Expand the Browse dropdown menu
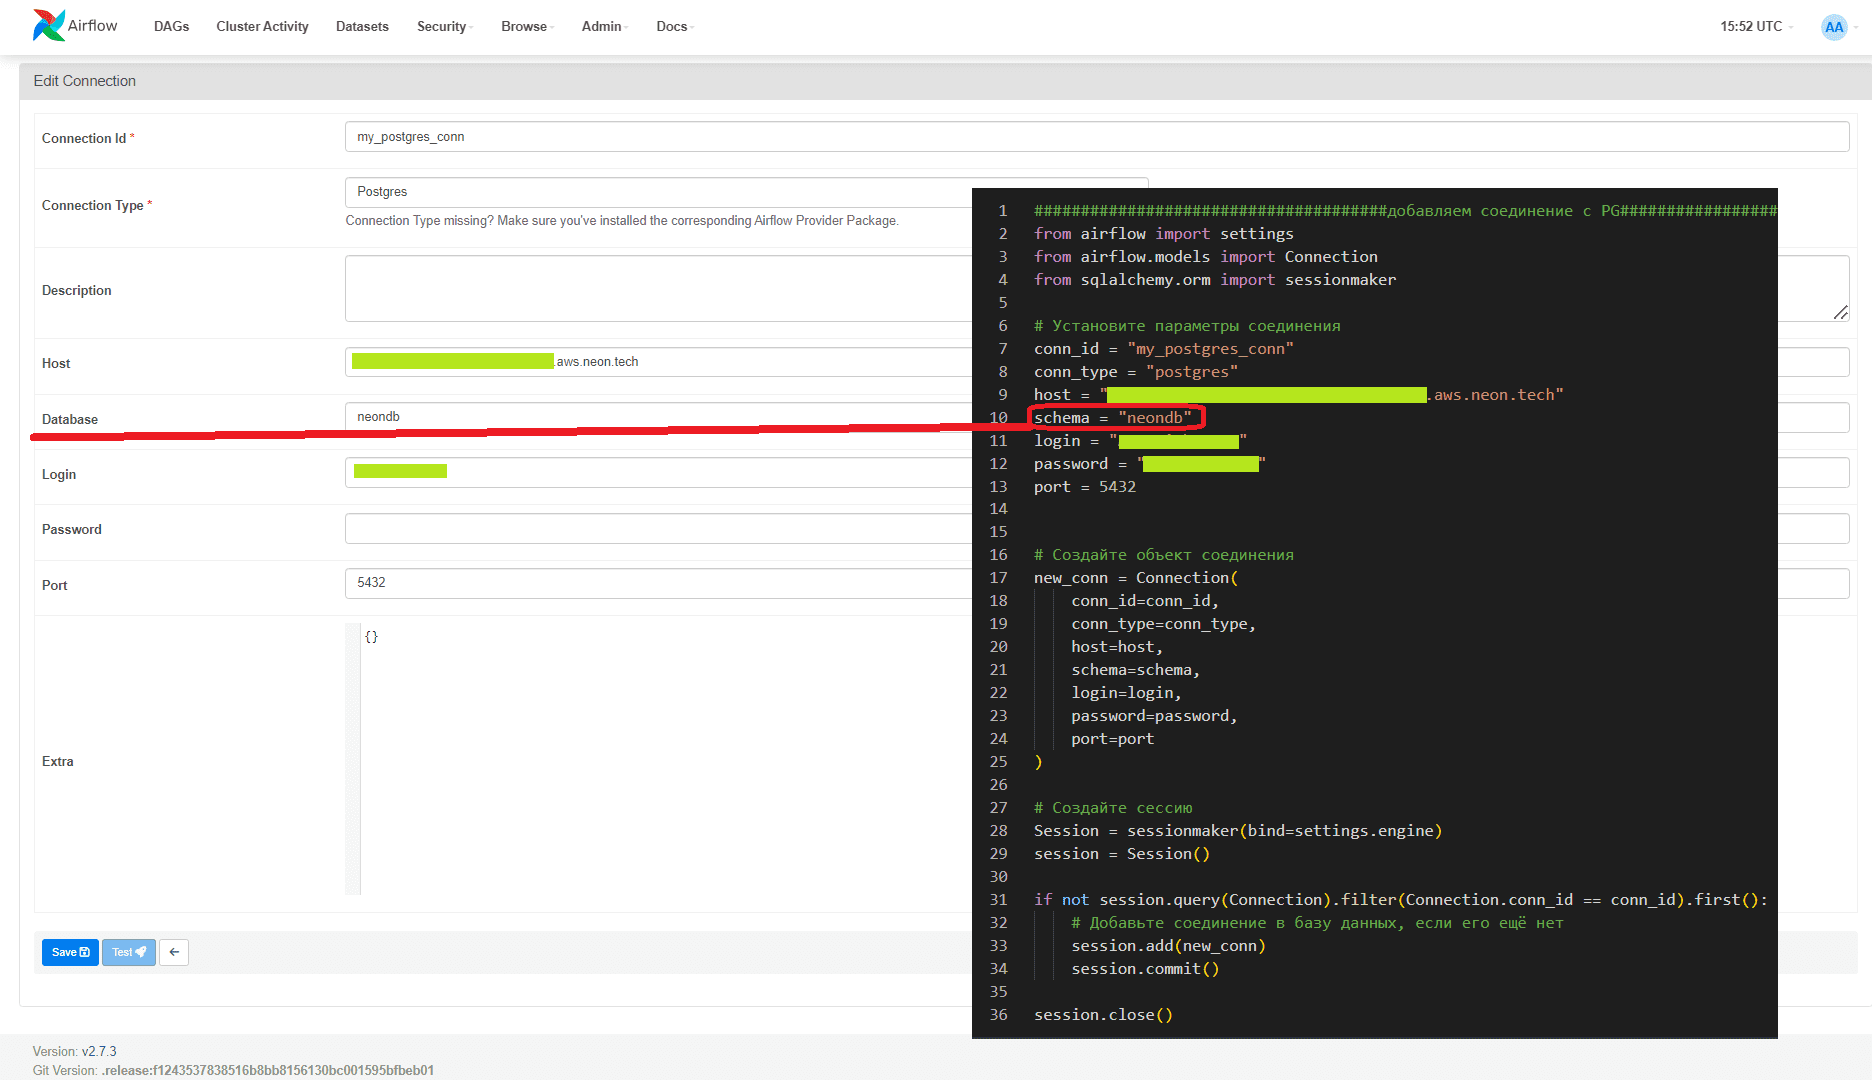This screenshot has width=1872, height=1080. [527, 26]
